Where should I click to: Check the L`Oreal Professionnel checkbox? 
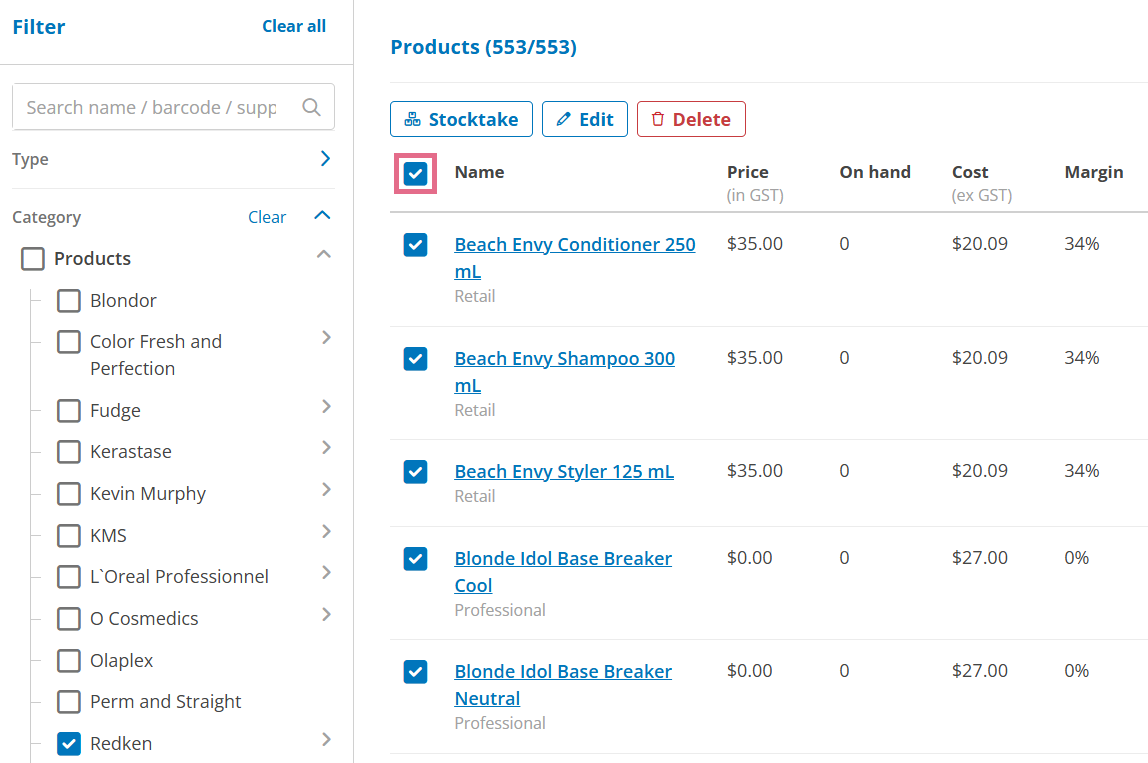pos(69,576)
